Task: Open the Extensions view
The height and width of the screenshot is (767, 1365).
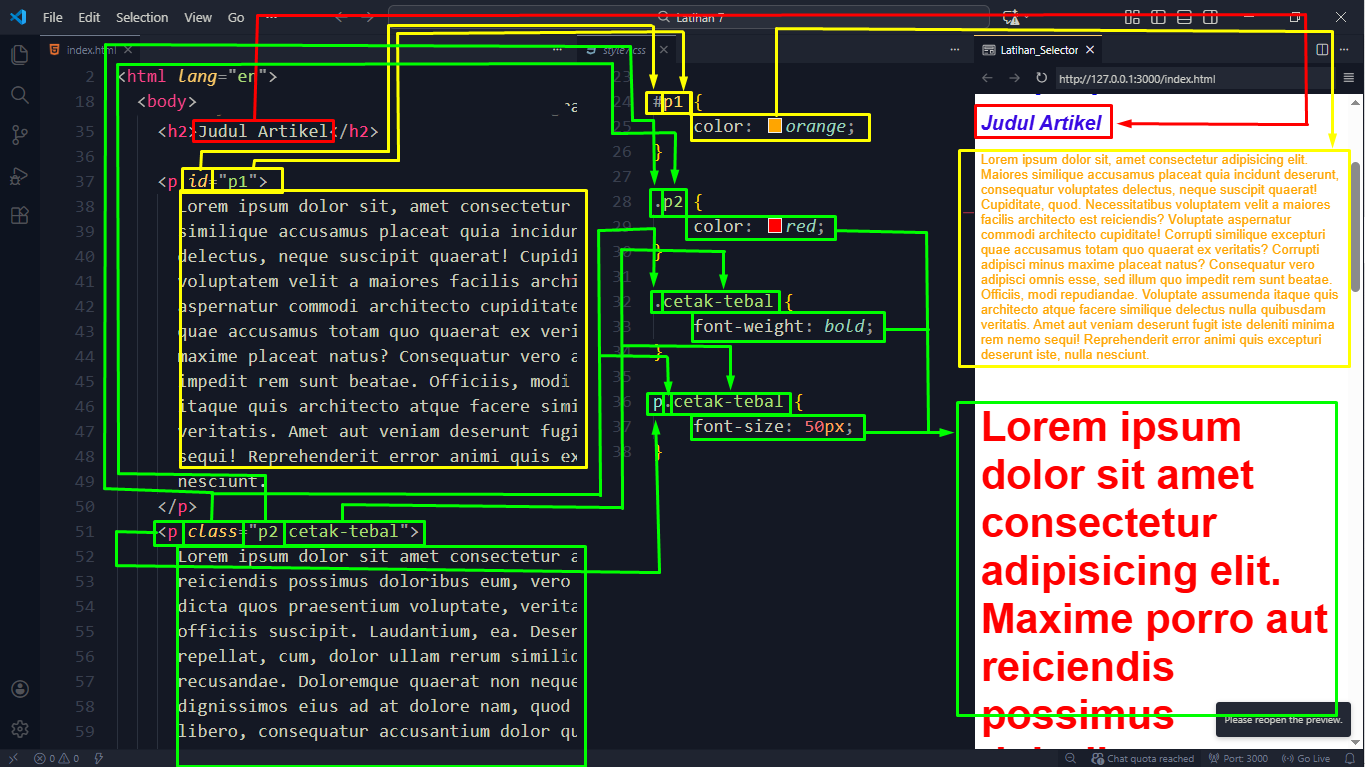Action: click(x=19, y=215)
